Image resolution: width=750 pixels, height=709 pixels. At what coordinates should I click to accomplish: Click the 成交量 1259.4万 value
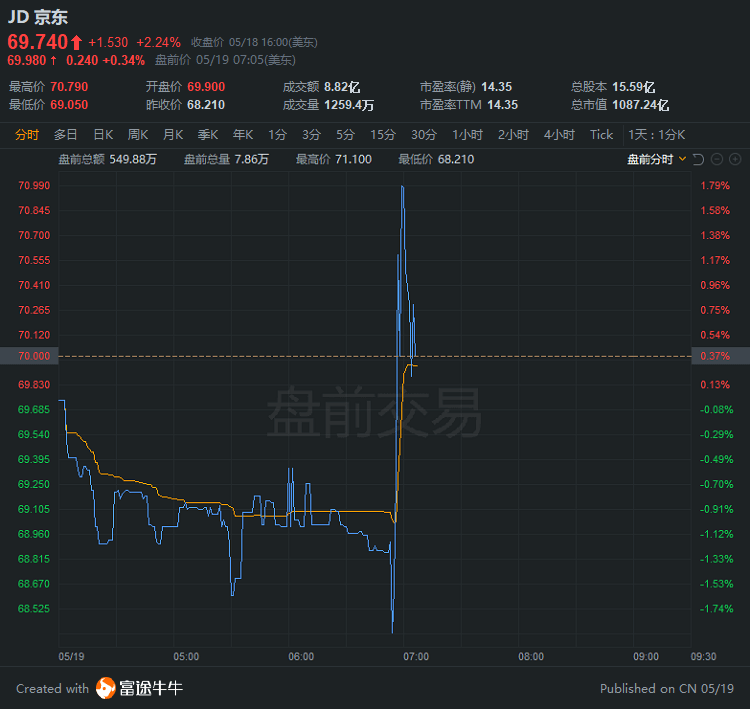[x=349, y=105]
